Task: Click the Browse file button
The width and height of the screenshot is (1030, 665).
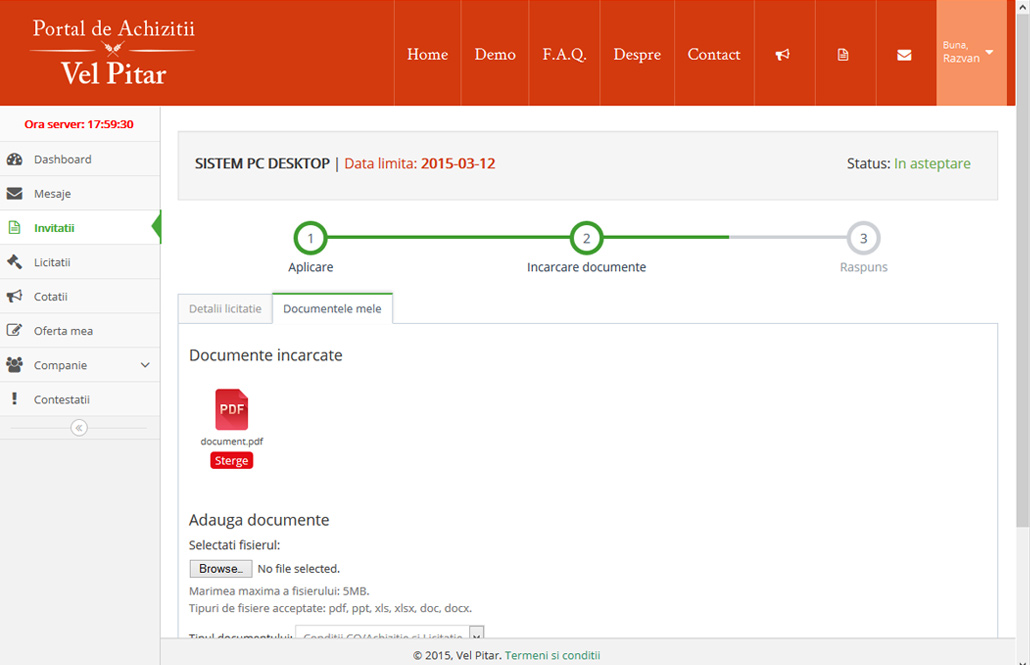Action: pos(221,568)
